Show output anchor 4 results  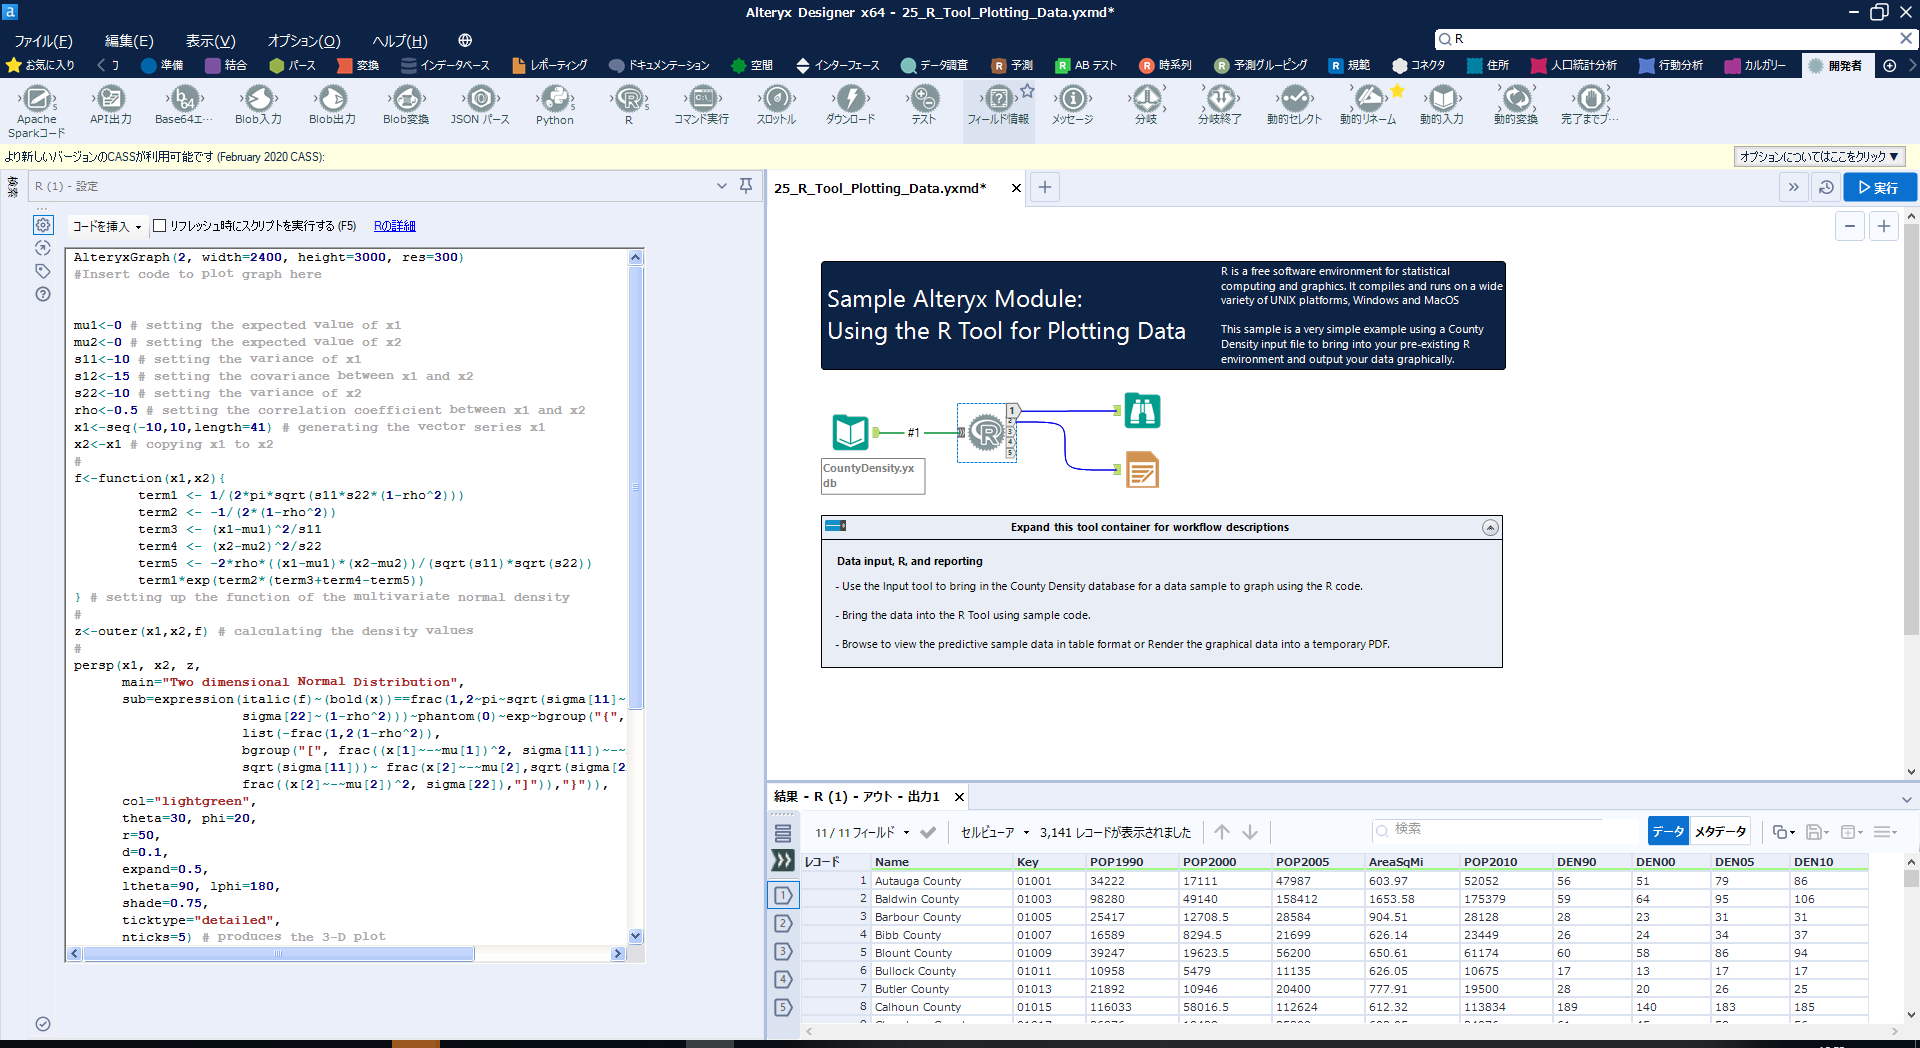783,979
